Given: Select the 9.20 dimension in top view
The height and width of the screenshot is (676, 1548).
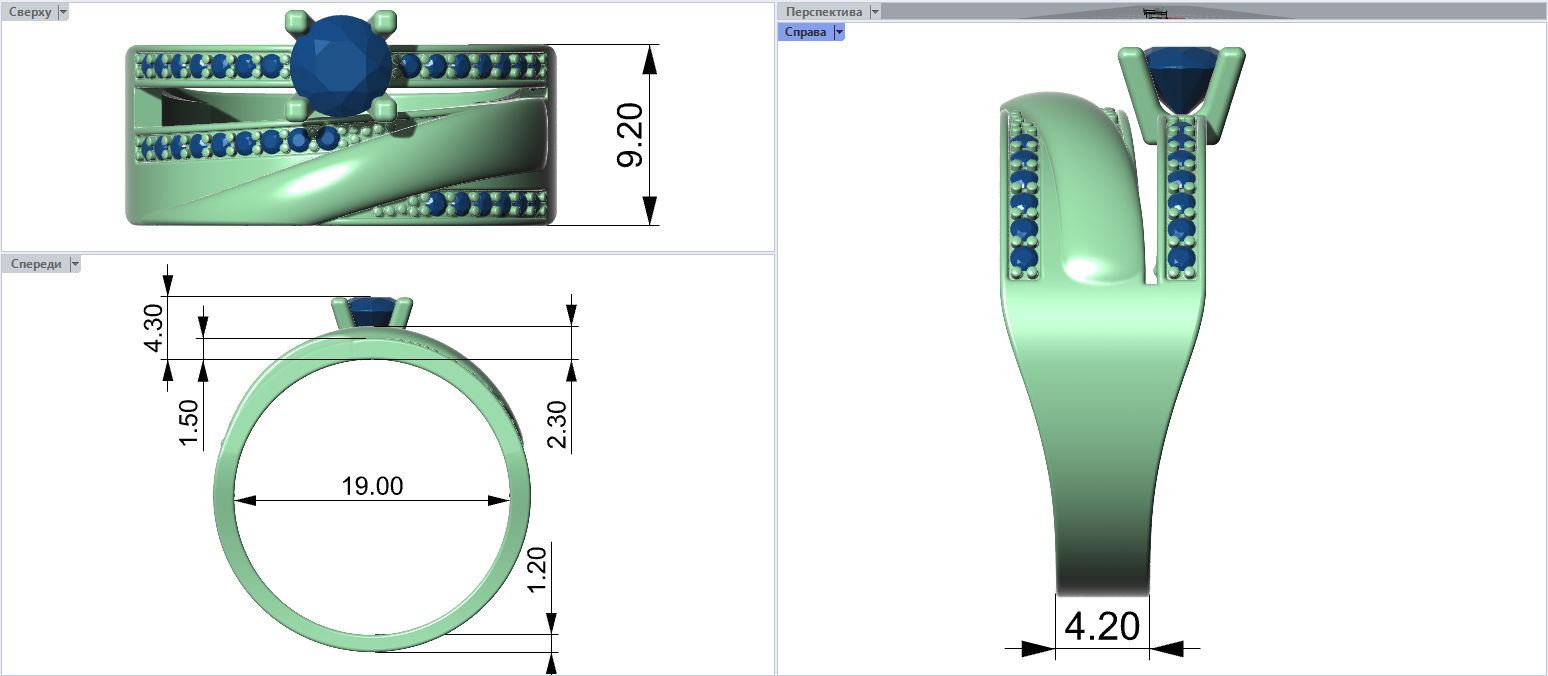Looking at the screenshot, I should (x=630, y=135).
